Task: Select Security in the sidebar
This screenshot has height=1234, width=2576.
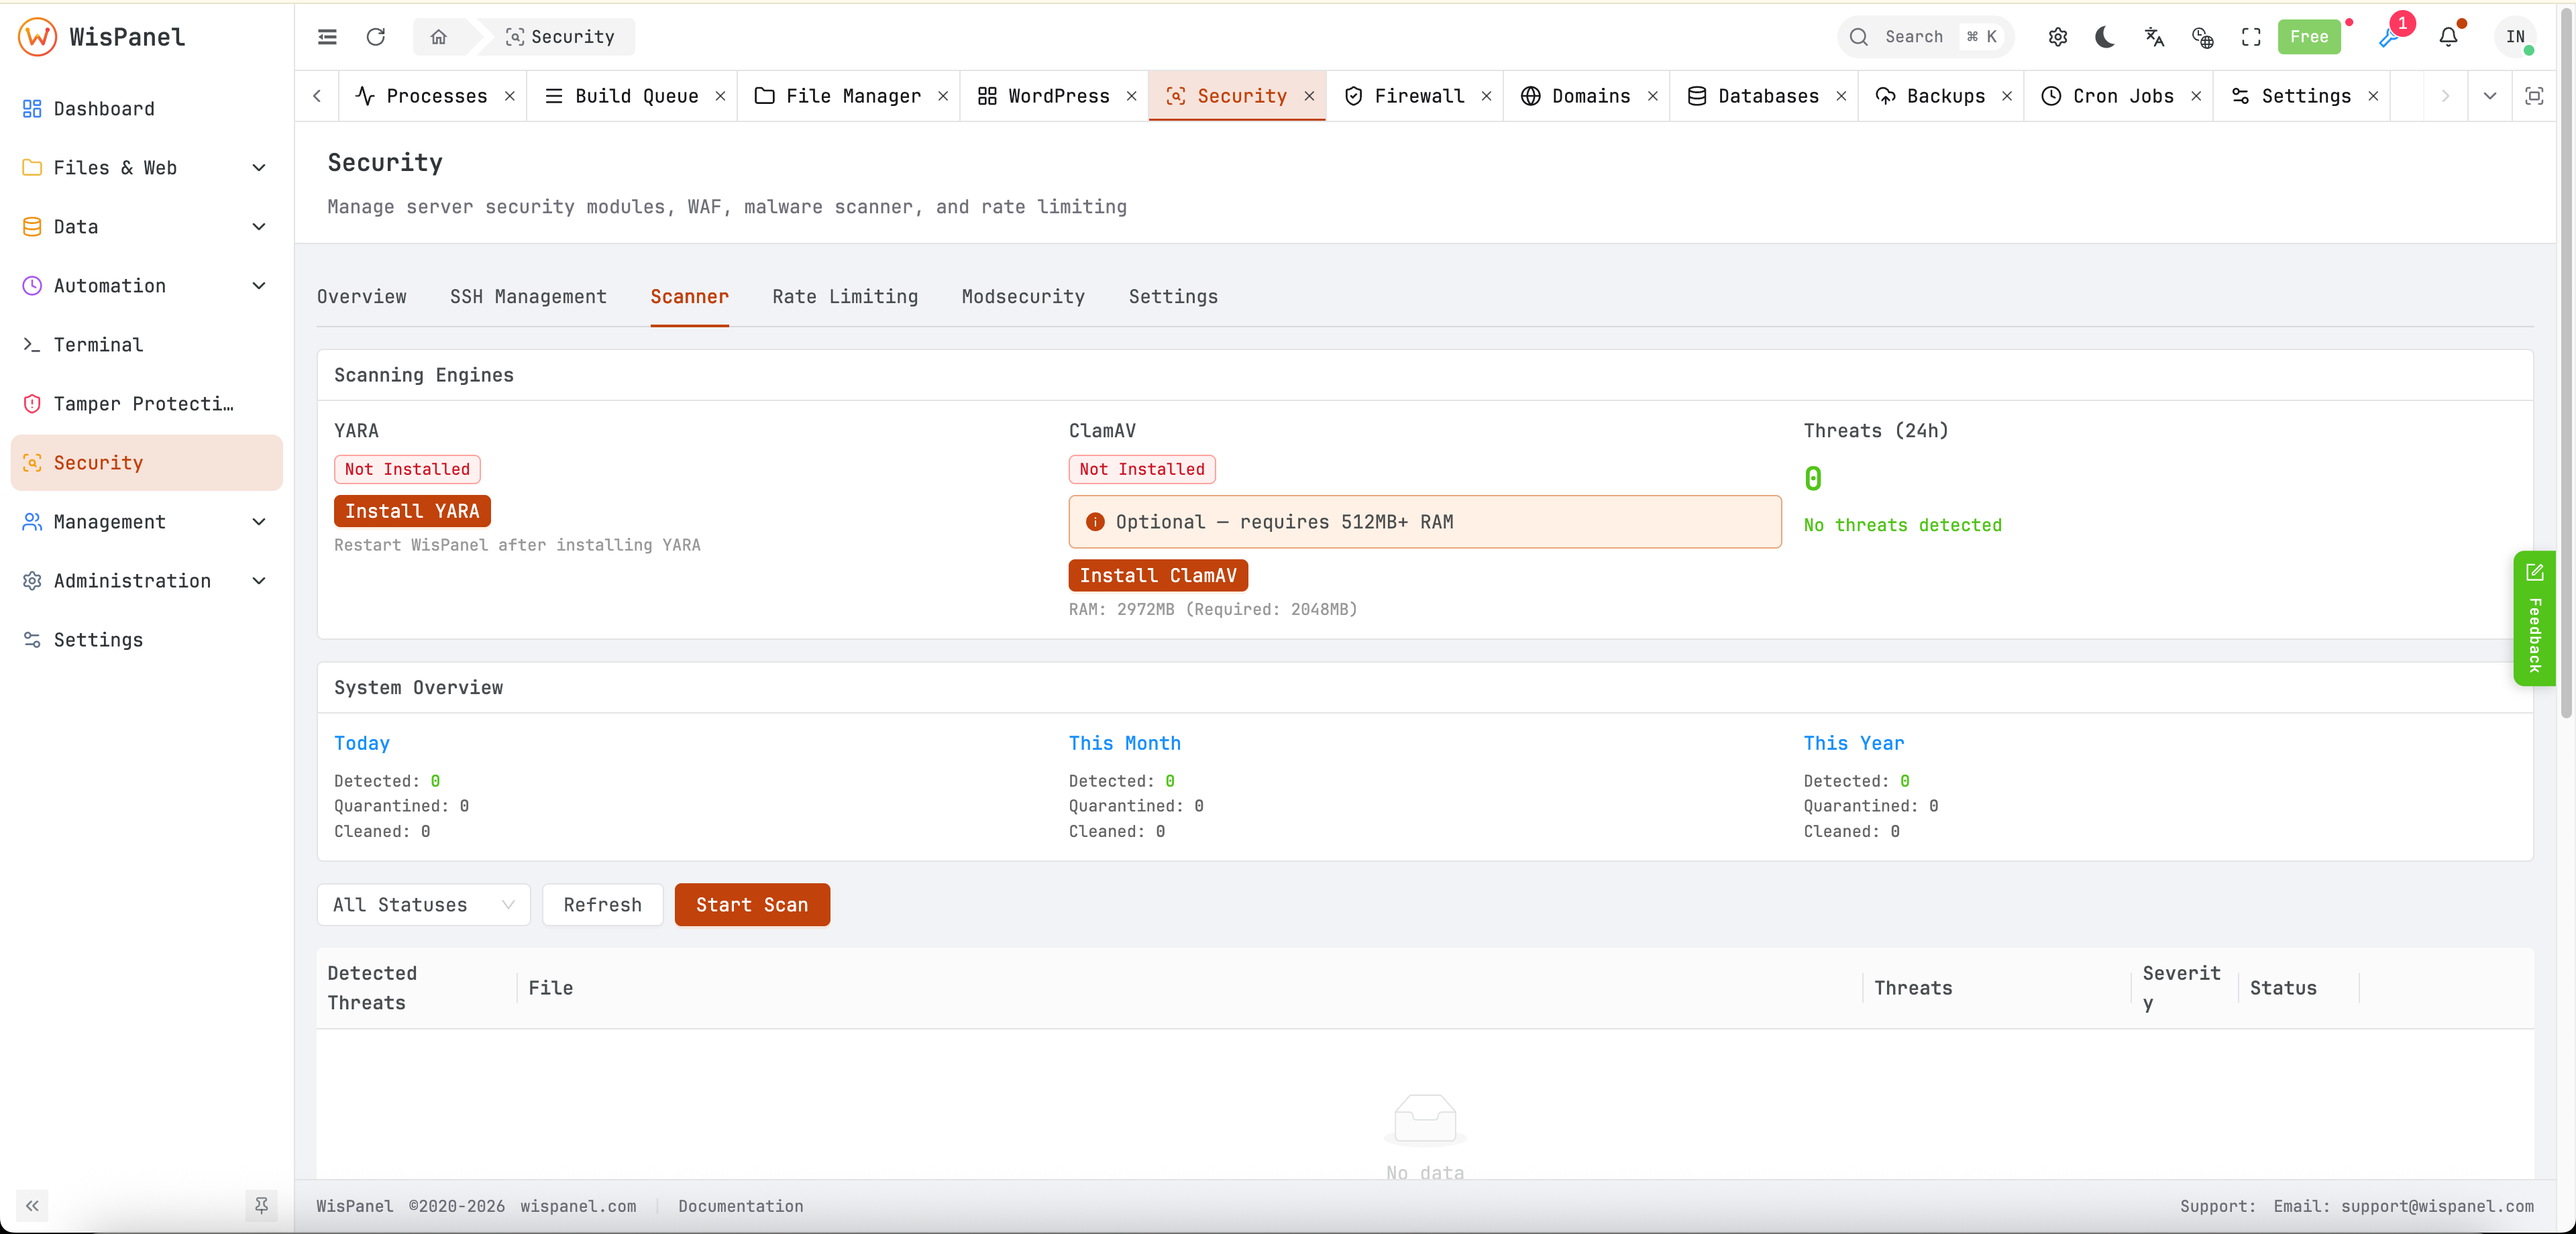Action: pyautogui.click(x=146, y=462)
